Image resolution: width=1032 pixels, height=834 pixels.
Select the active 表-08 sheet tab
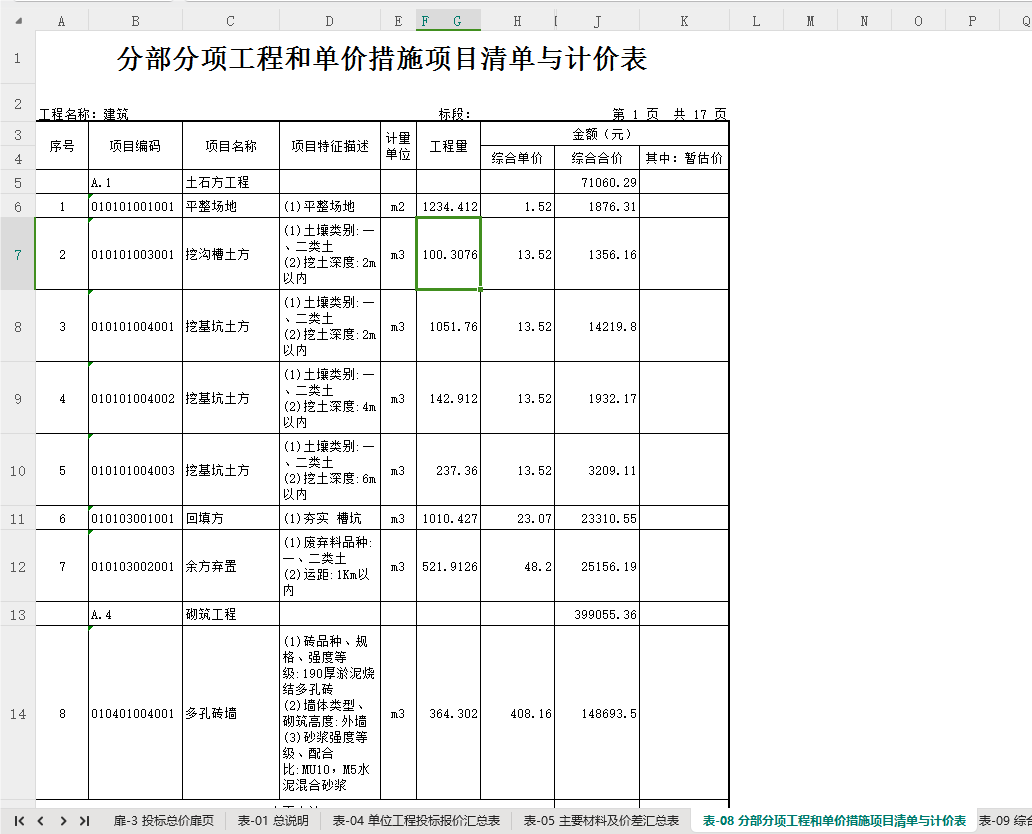(834, 820)
